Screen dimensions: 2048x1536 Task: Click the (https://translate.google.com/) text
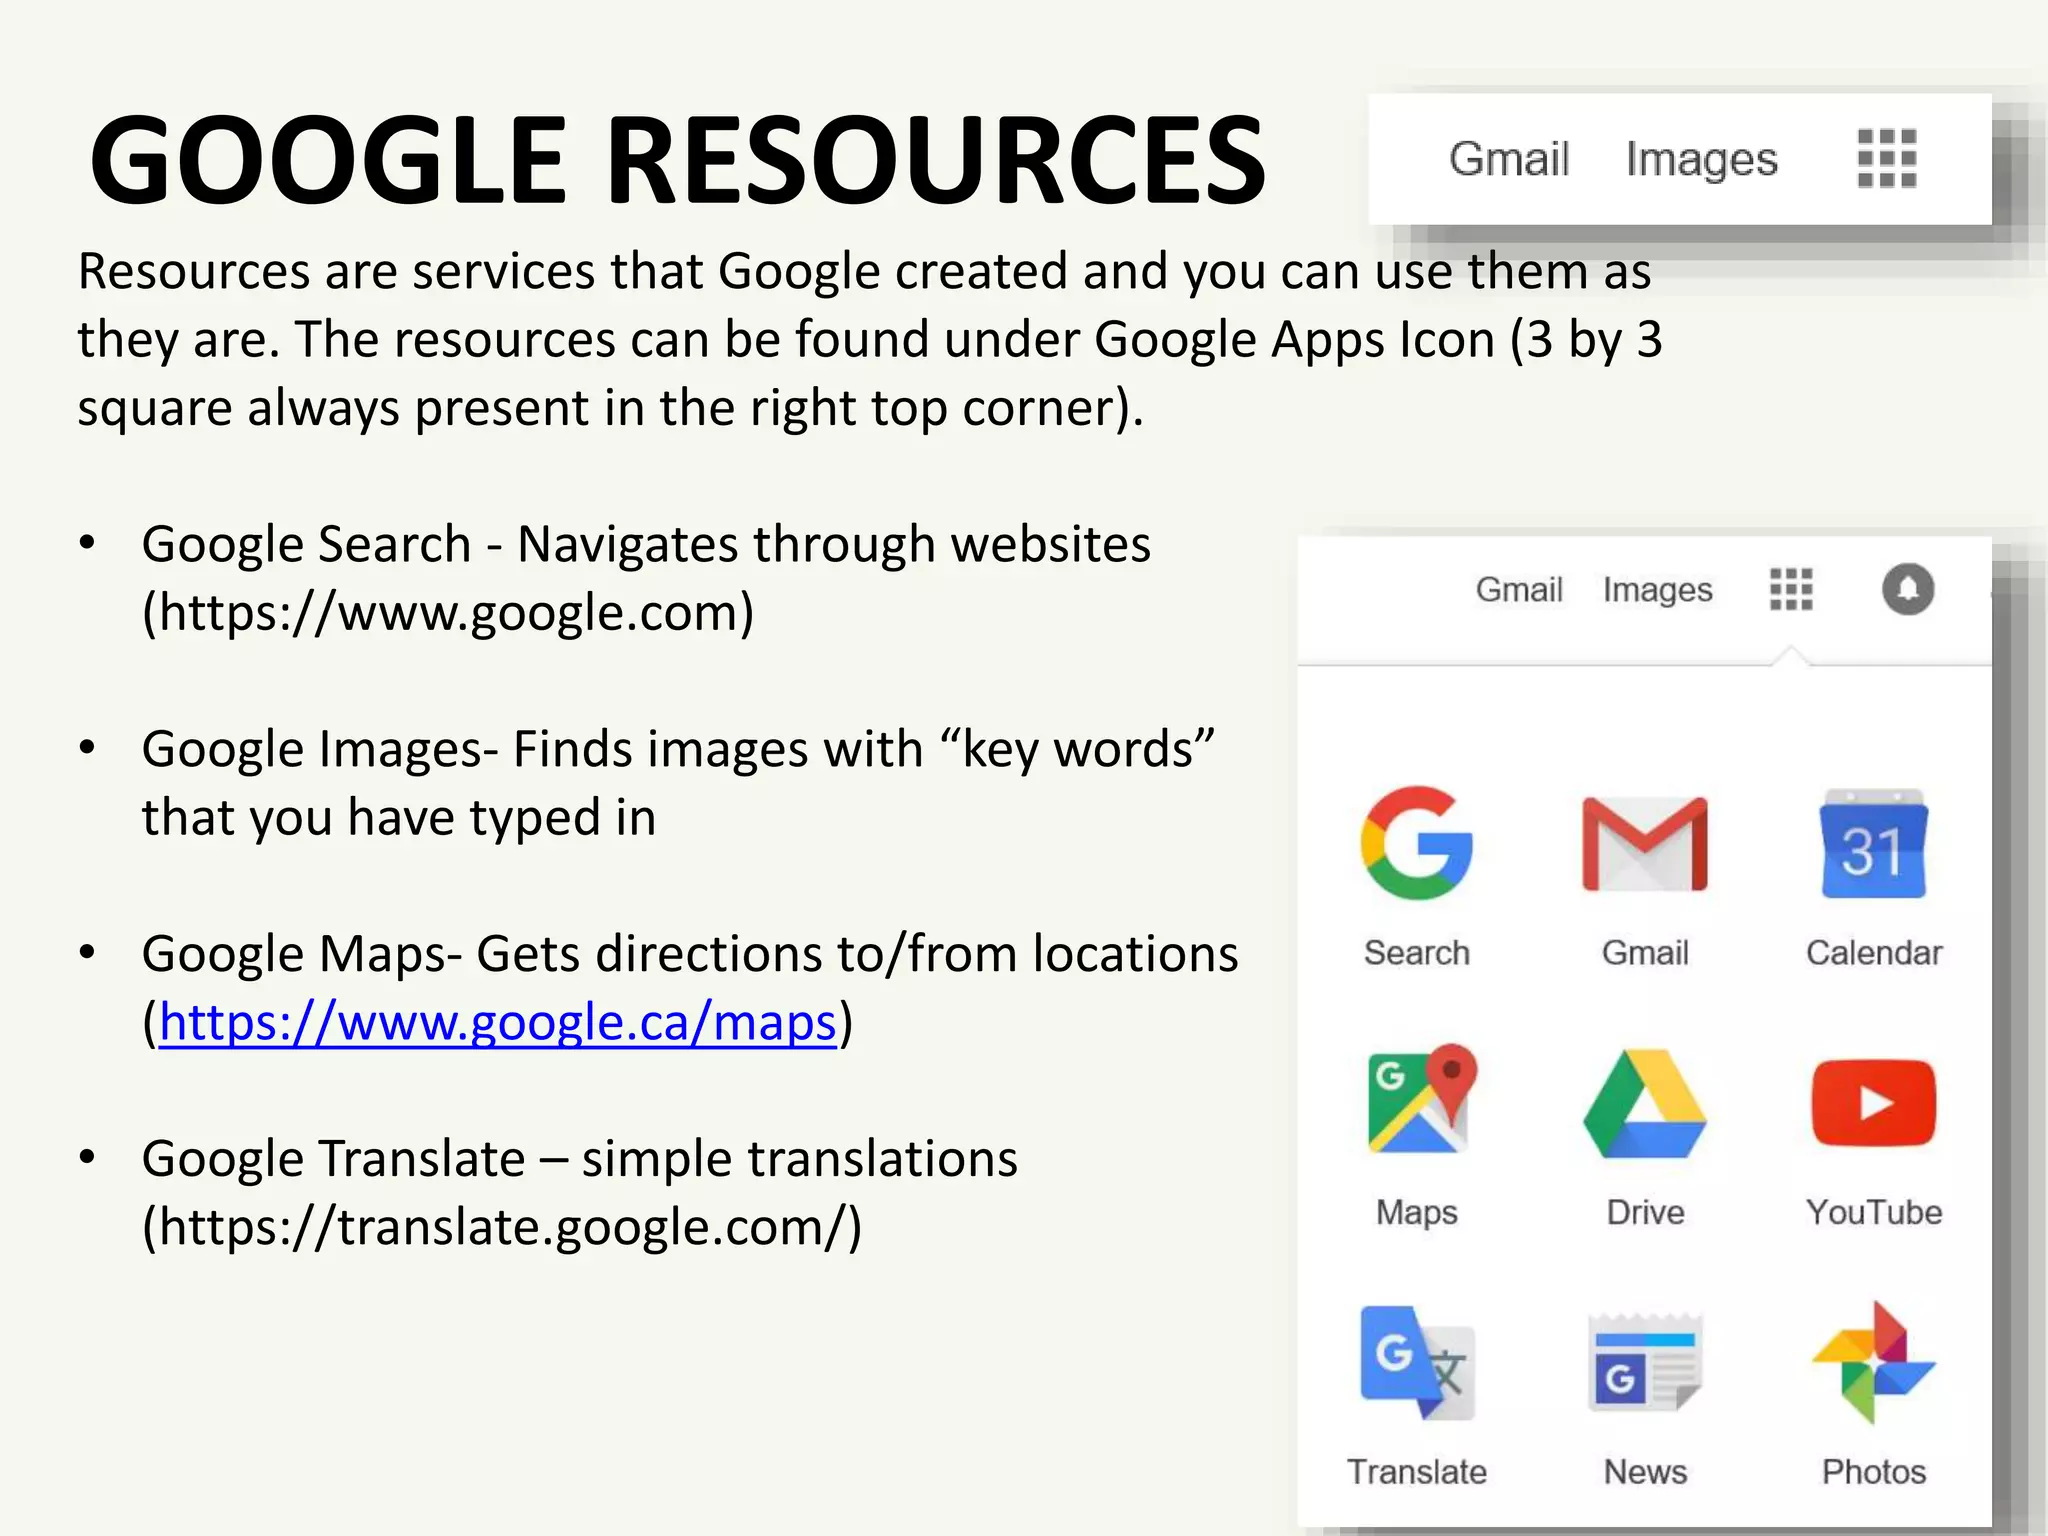[x=502, y=1228]
